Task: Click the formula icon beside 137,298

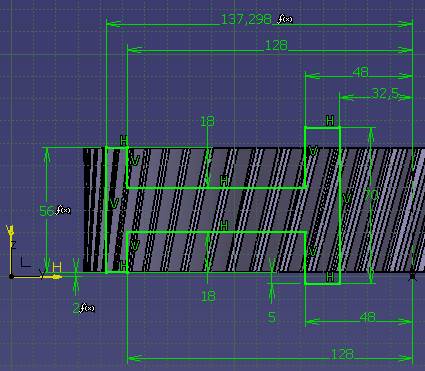Action: [285, 19]
